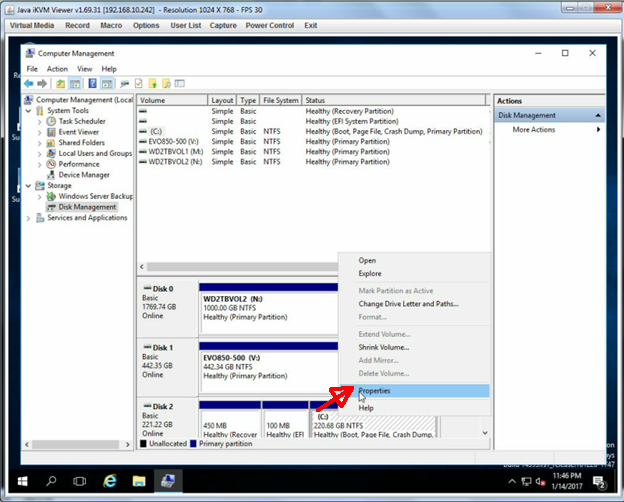Image resolution: width=624 pixels, height=502 pixels.
Task: Select Task Scheduler in the tree
Action: (82, 121)
